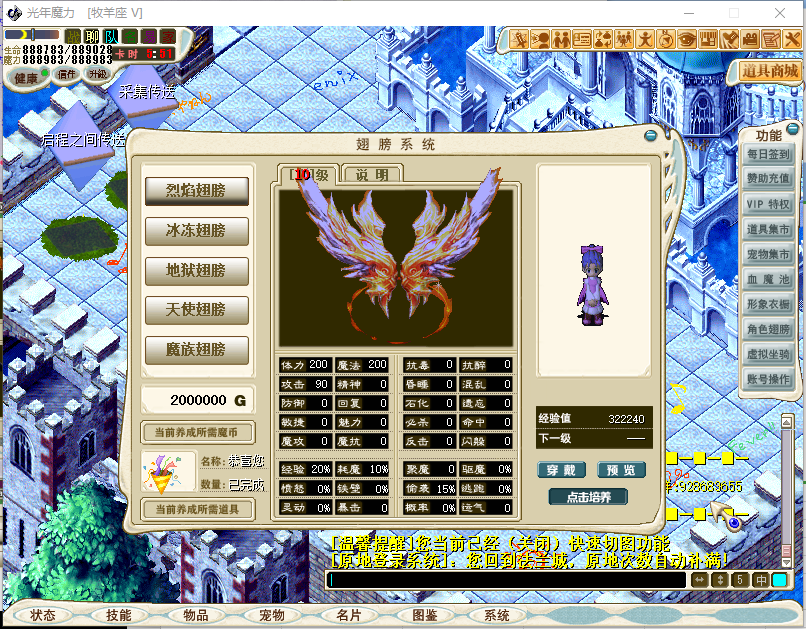Open the 信件 mail button
The height and width of the screenshot is (629, 806).
[67, 75]
